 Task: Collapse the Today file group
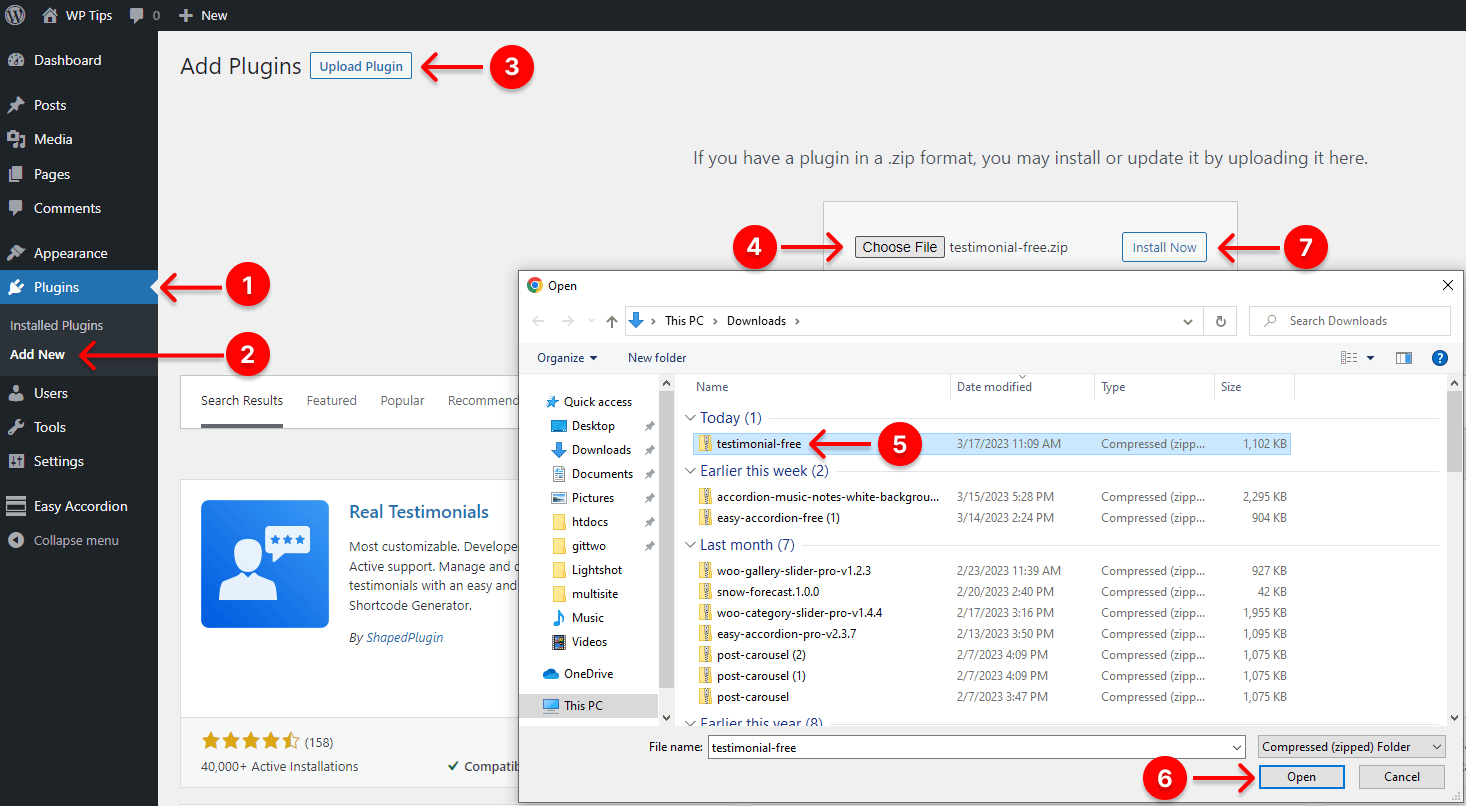690,418
